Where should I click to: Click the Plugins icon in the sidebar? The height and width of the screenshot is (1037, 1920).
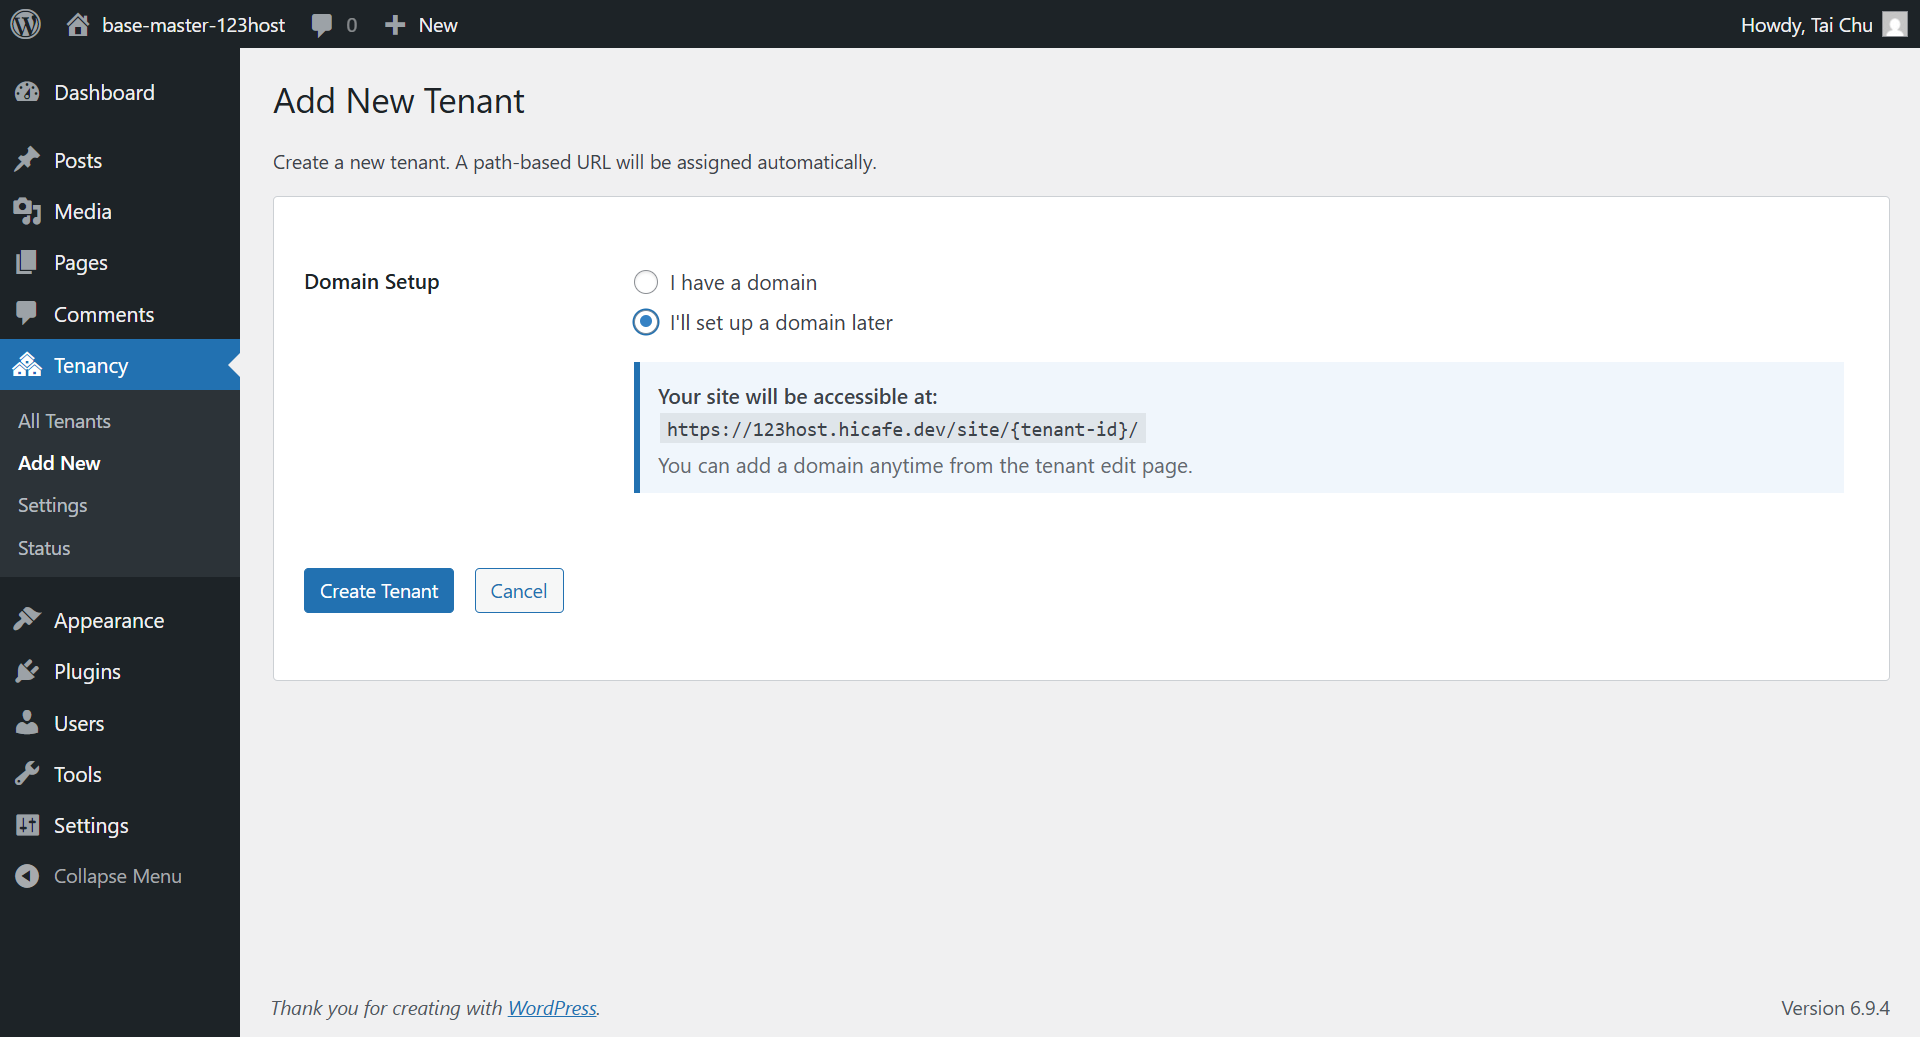[28, 671]
